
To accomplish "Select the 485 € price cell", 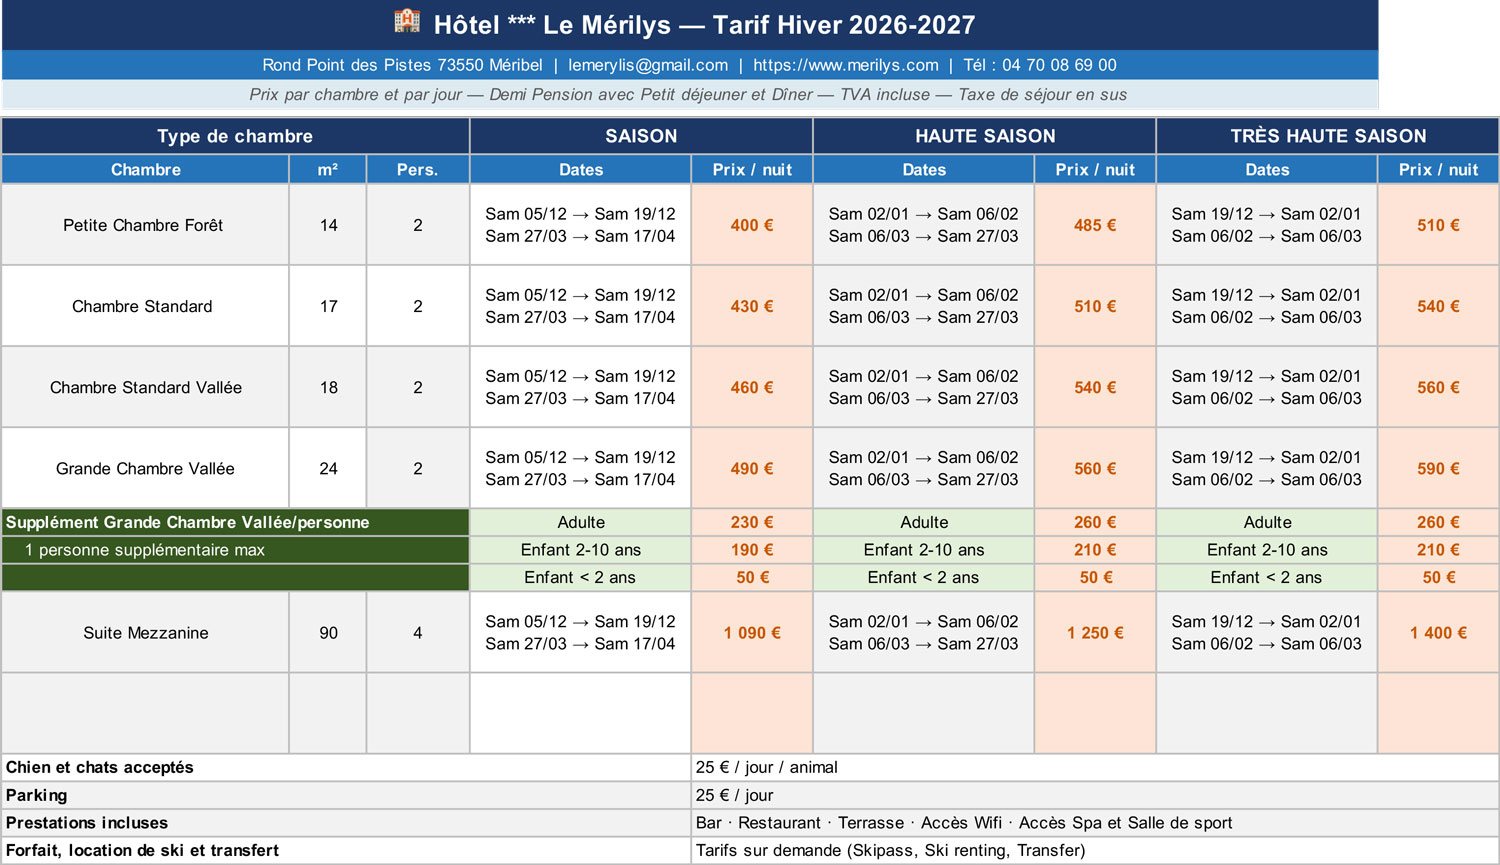I will pos(1095,225).
